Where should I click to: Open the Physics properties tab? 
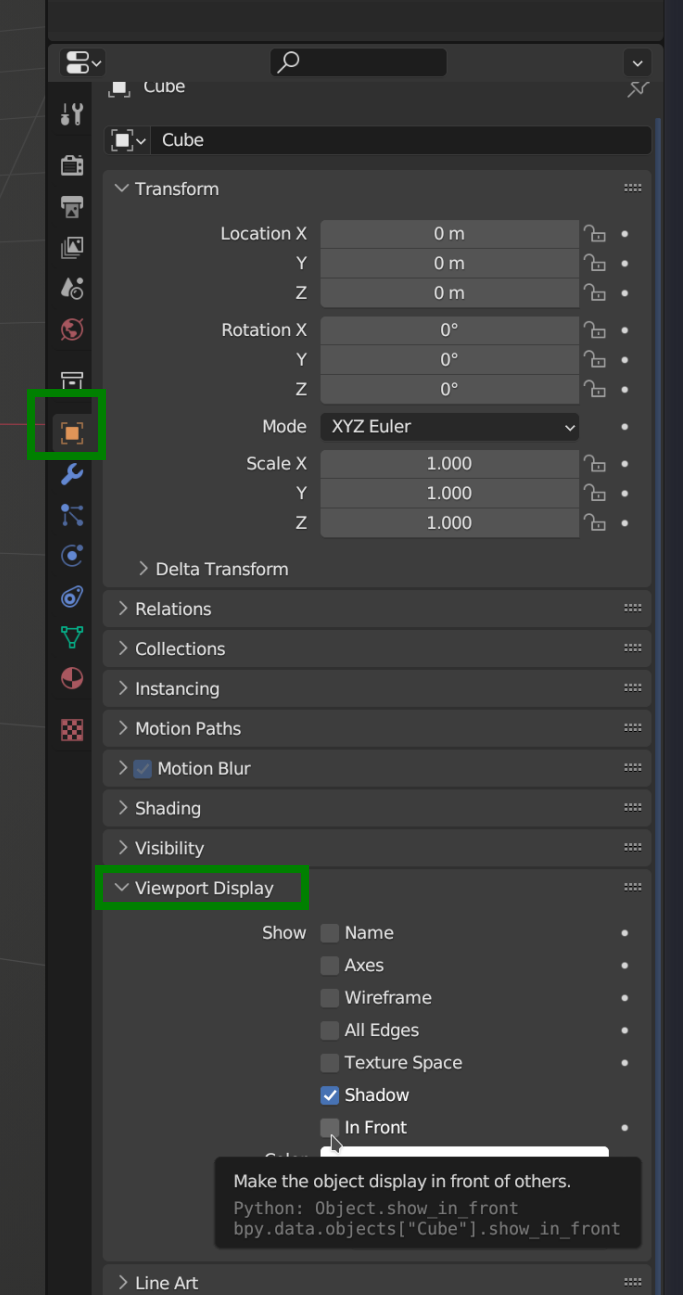pyautogui.click(x=71, y=556)
